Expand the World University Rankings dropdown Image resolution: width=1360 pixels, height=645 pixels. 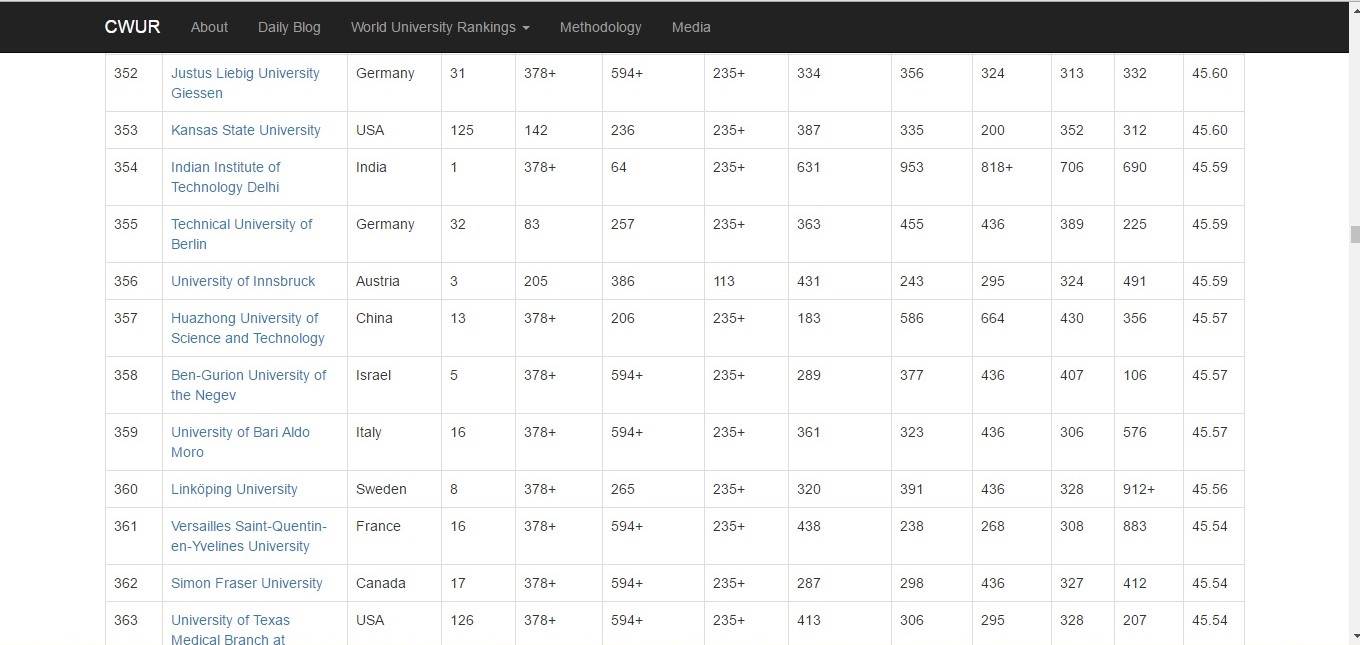click(x=440, y=27)
